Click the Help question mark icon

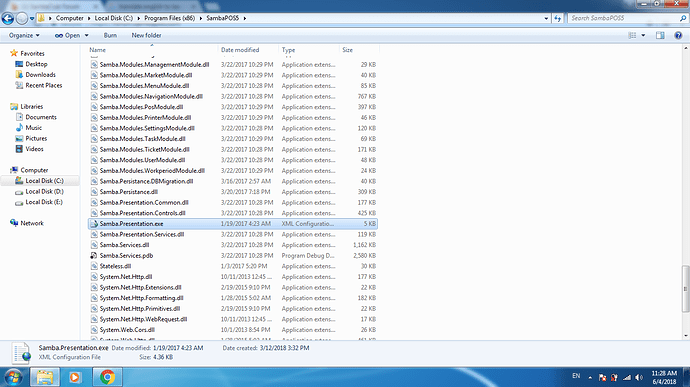678,35
